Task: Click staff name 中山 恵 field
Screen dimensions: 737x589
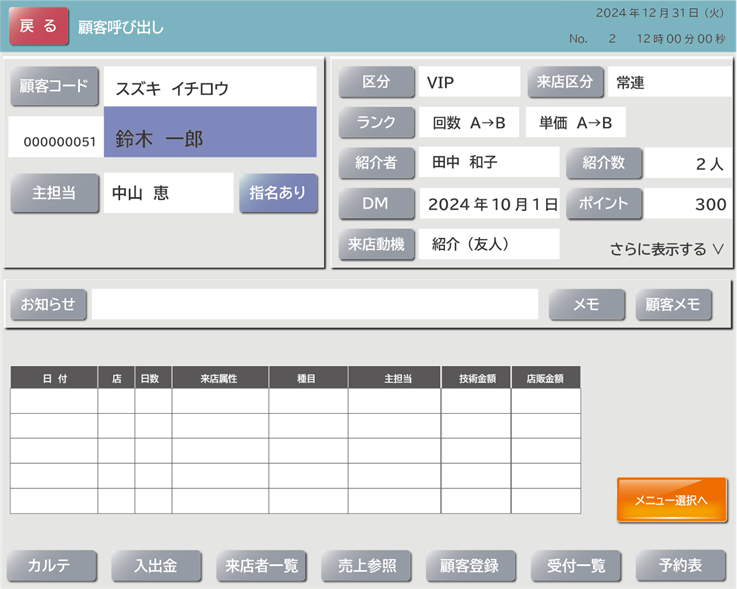Action: click(168, 193)
